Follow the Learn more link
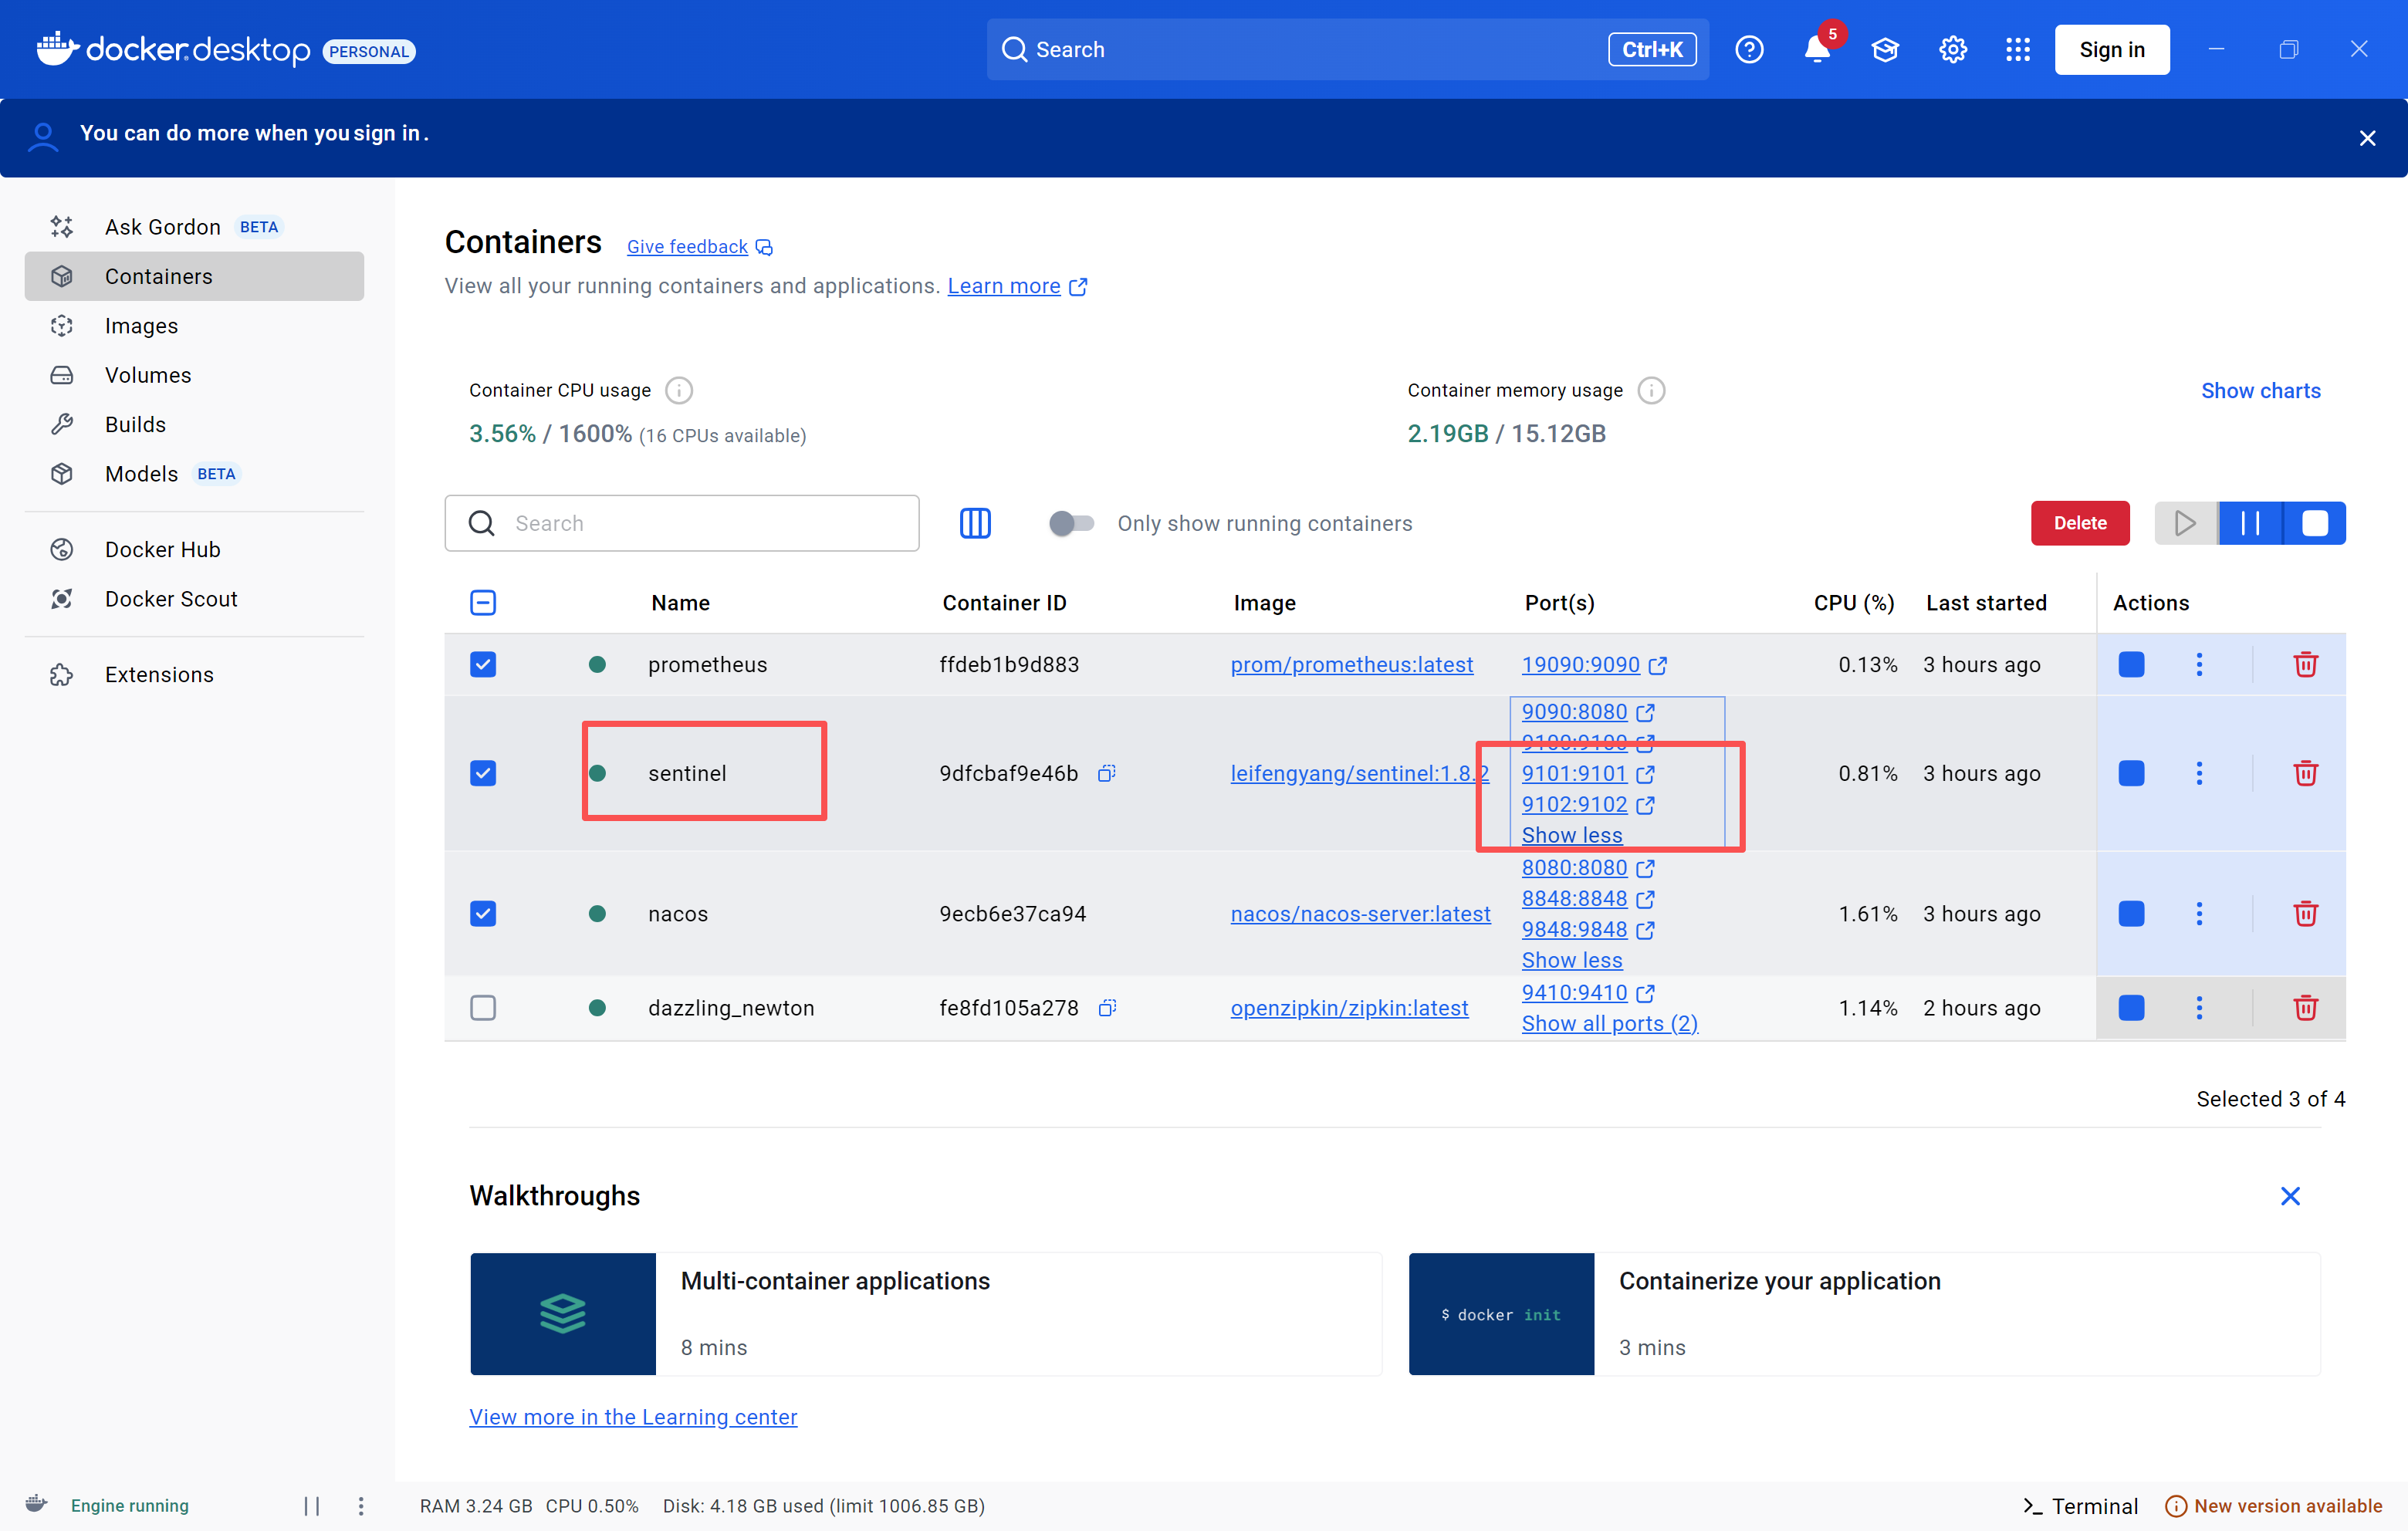The width and height of the screenshot is (2408, 1531). (1017, 286)
